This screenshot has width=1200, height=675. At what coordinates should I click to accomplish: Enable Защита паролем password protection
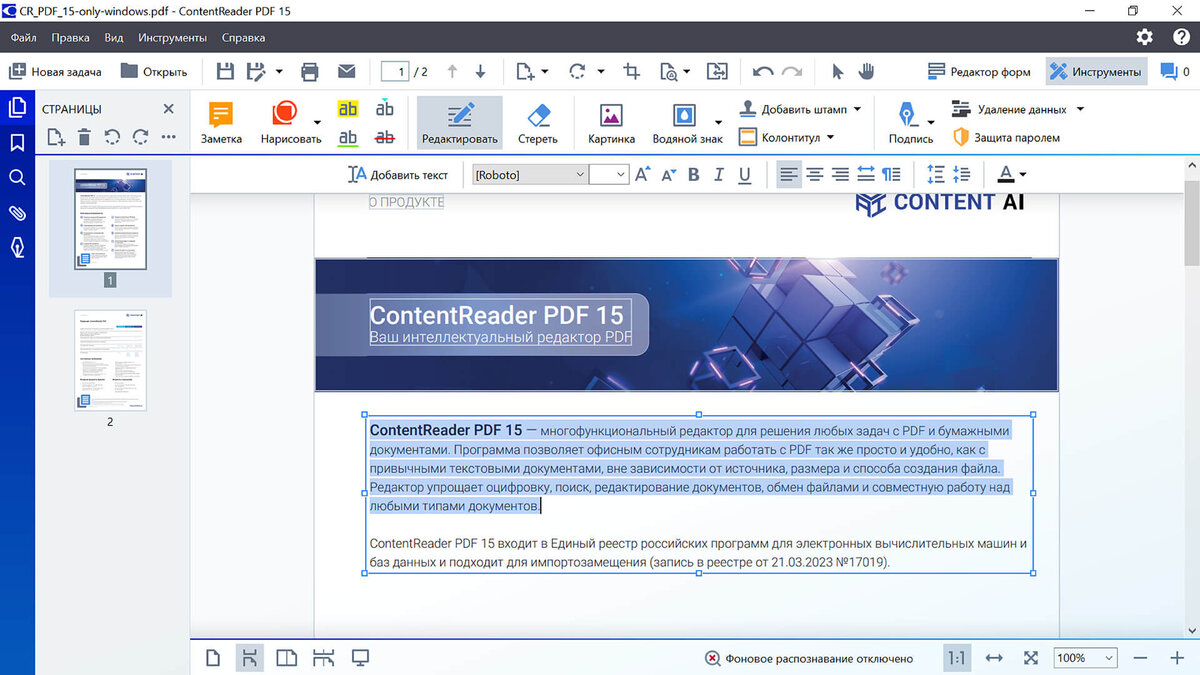pyautogui.click(x=1015, y=137)
